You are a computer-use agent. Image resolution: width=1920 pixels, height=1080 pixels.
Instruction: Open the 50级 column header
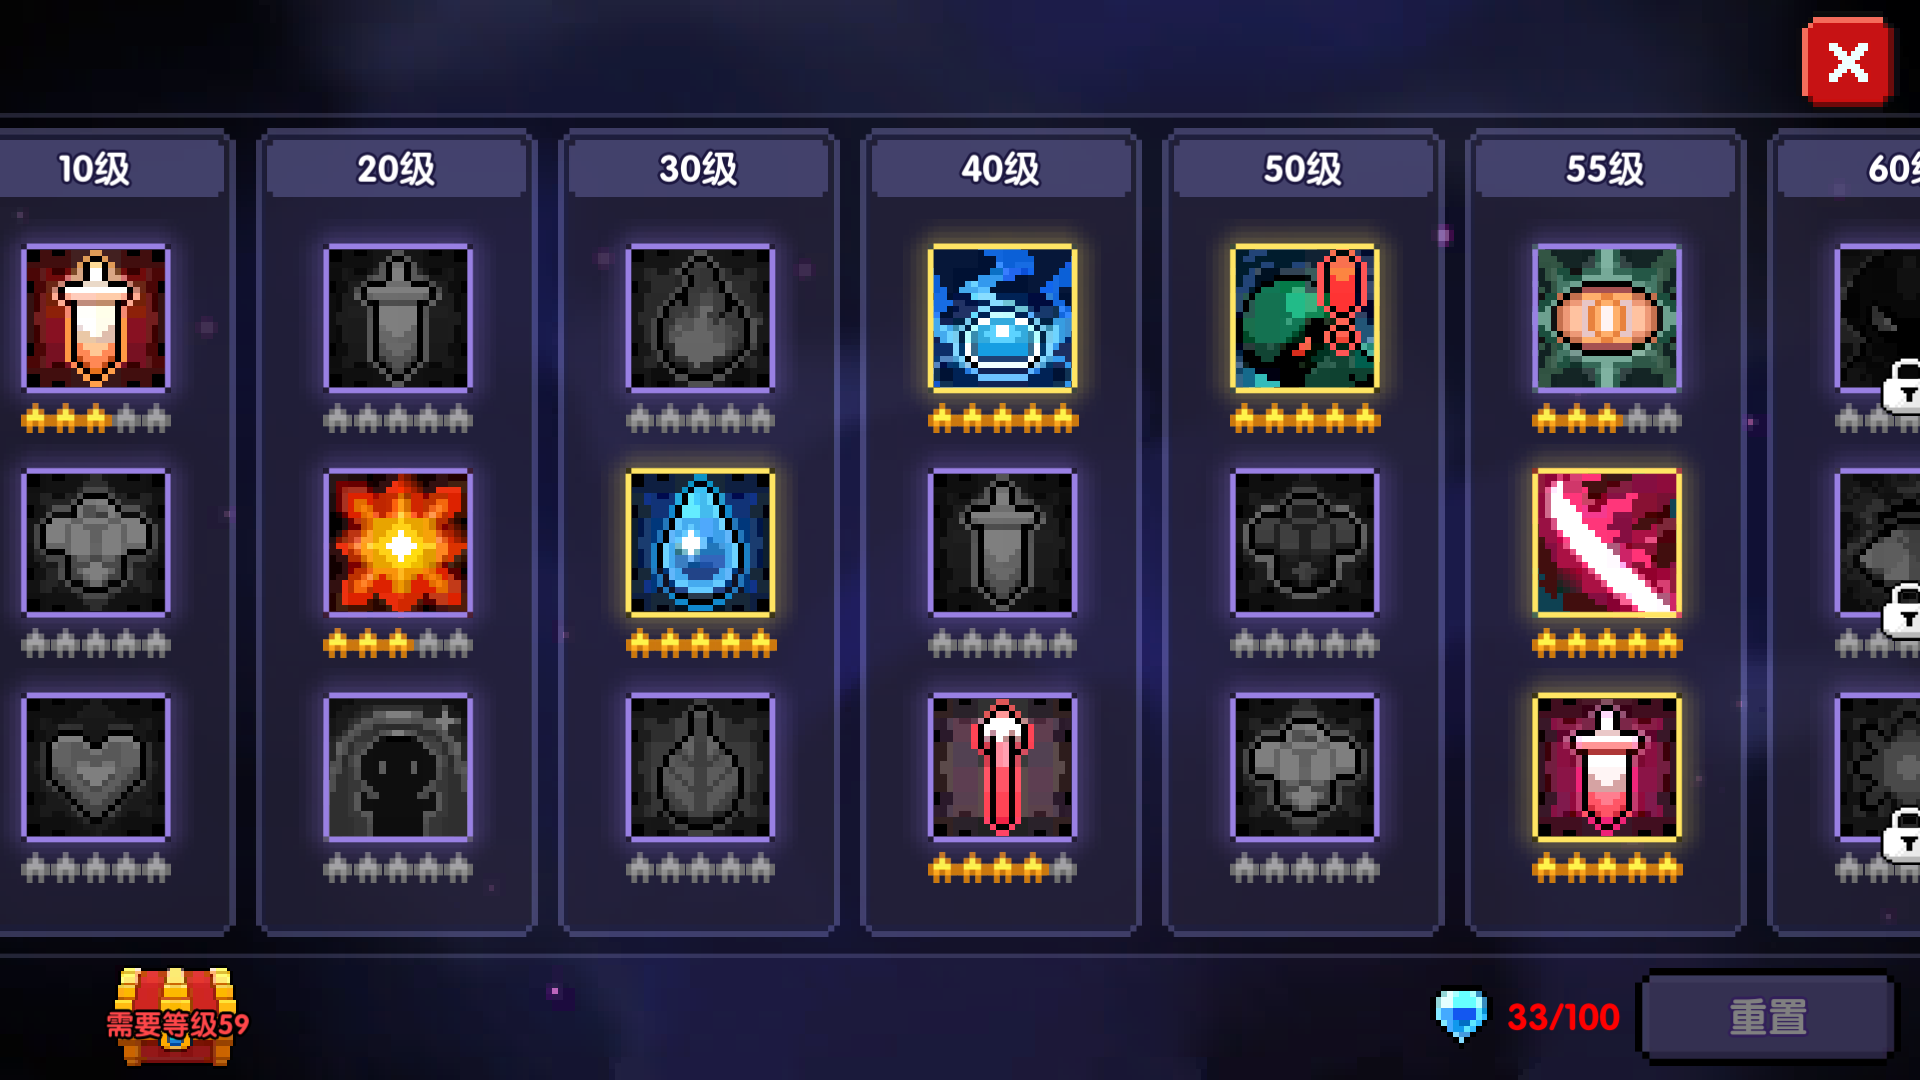(x=1303, y=168)
